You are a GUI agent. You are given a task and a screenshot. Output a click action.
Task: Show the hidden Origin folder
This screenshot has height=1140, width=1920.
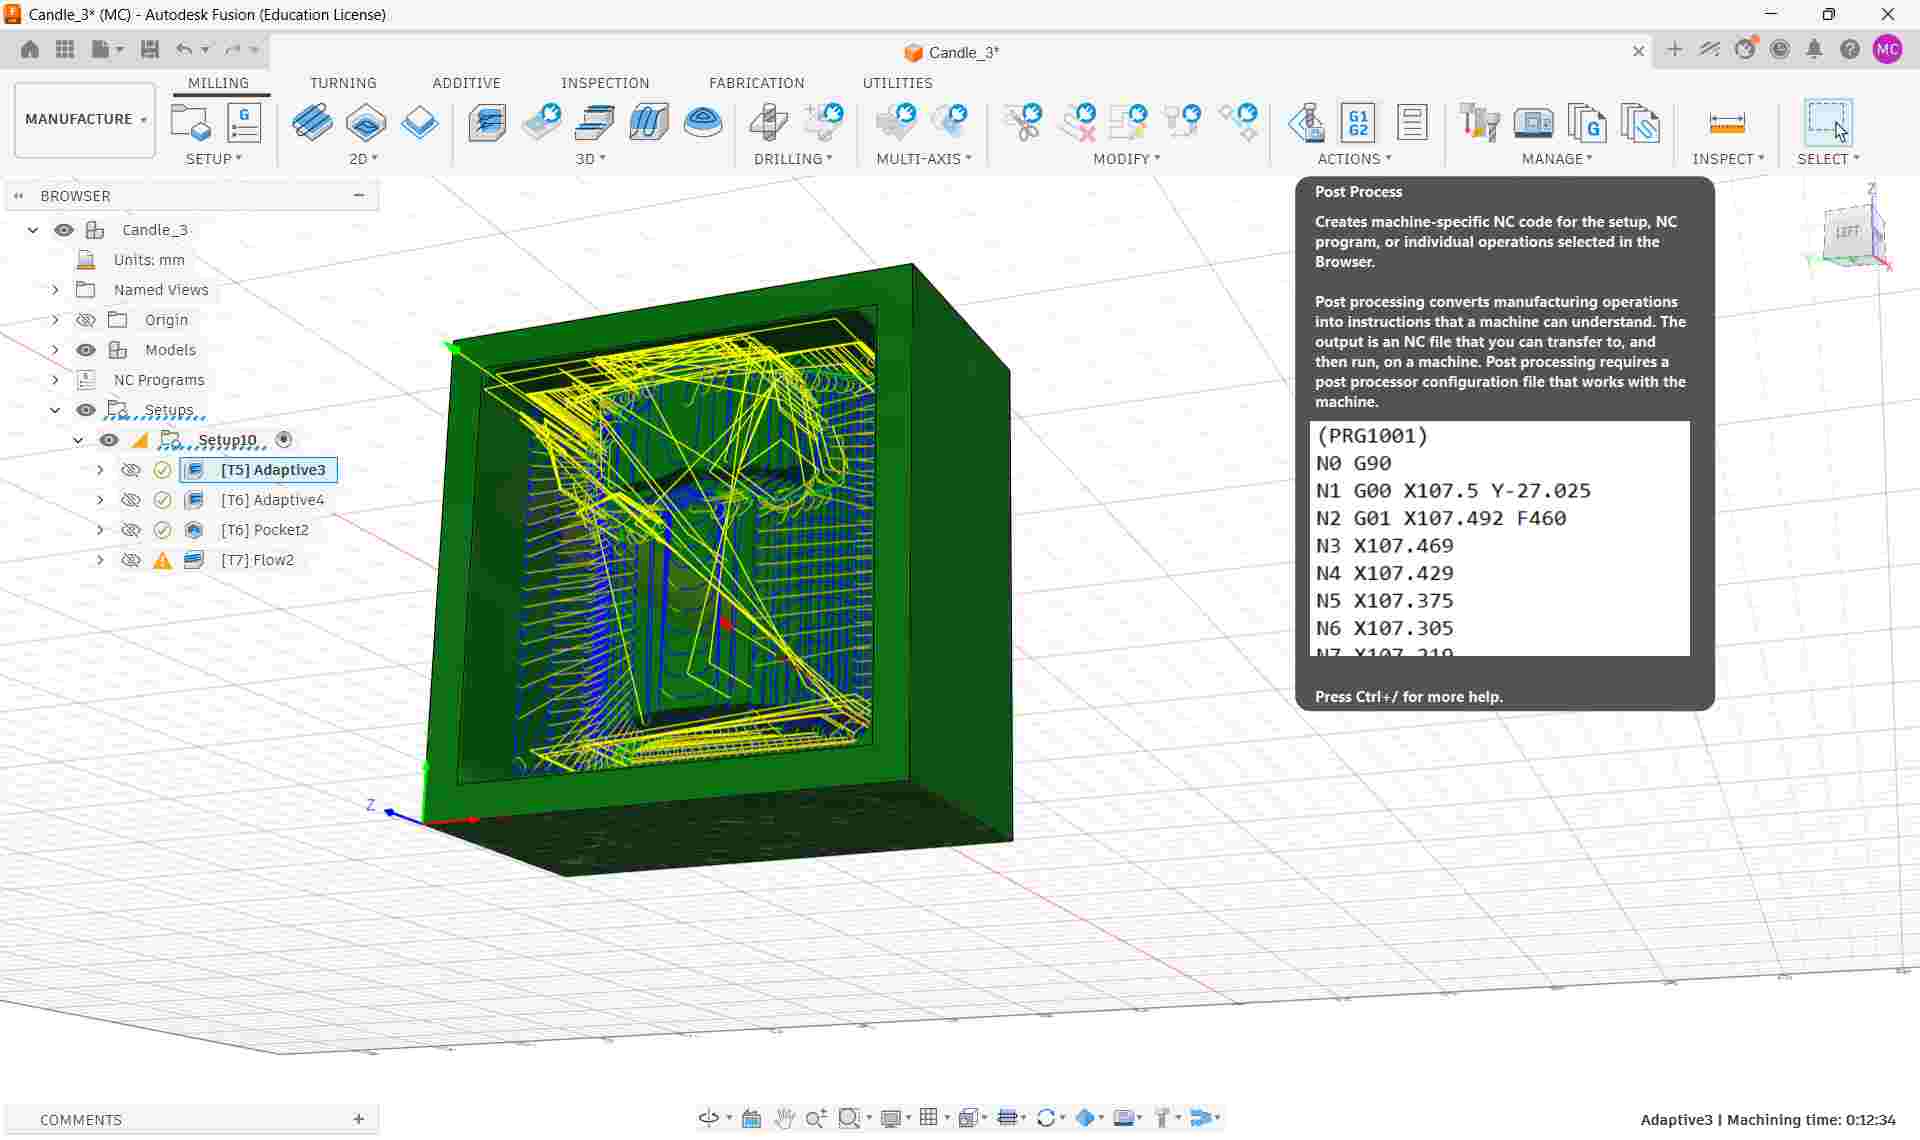click(x=86, y=320)
